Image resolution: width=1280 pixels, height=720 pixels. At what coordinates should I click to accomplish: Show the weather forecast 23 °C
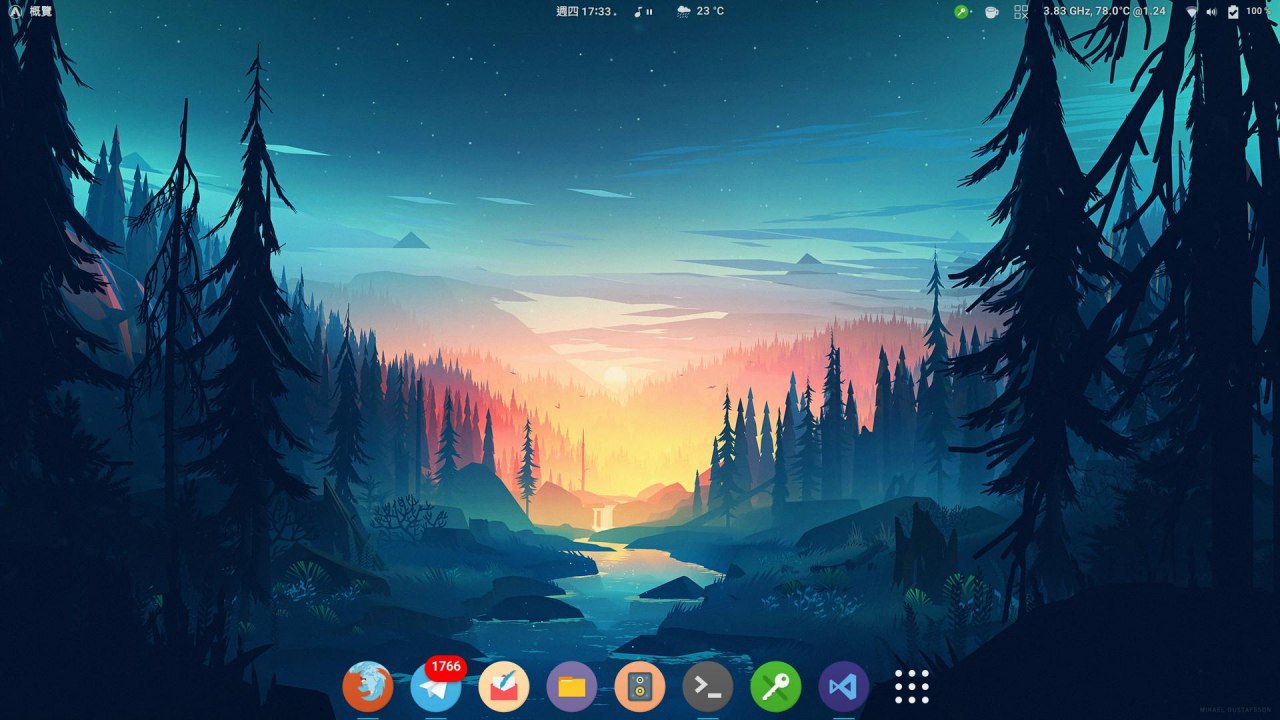(x=700, y=11)
